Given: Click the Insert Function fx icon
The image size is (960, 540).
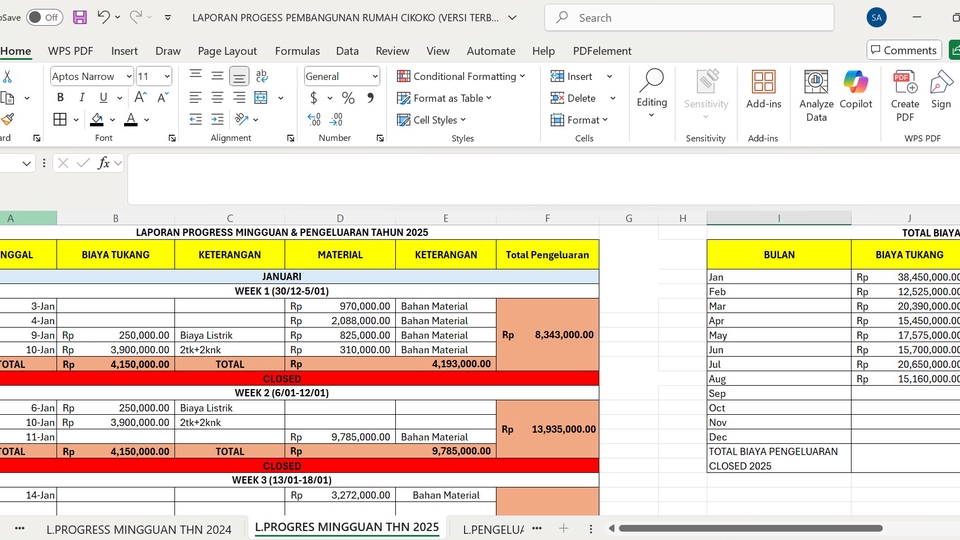Looking at the screenshot, I should point(103,163).
